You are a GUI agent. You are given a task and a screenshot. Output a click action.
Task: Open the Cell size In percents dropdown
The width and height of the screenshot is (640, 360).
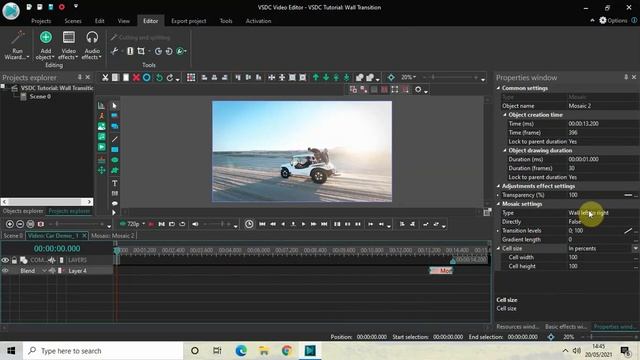636,248
